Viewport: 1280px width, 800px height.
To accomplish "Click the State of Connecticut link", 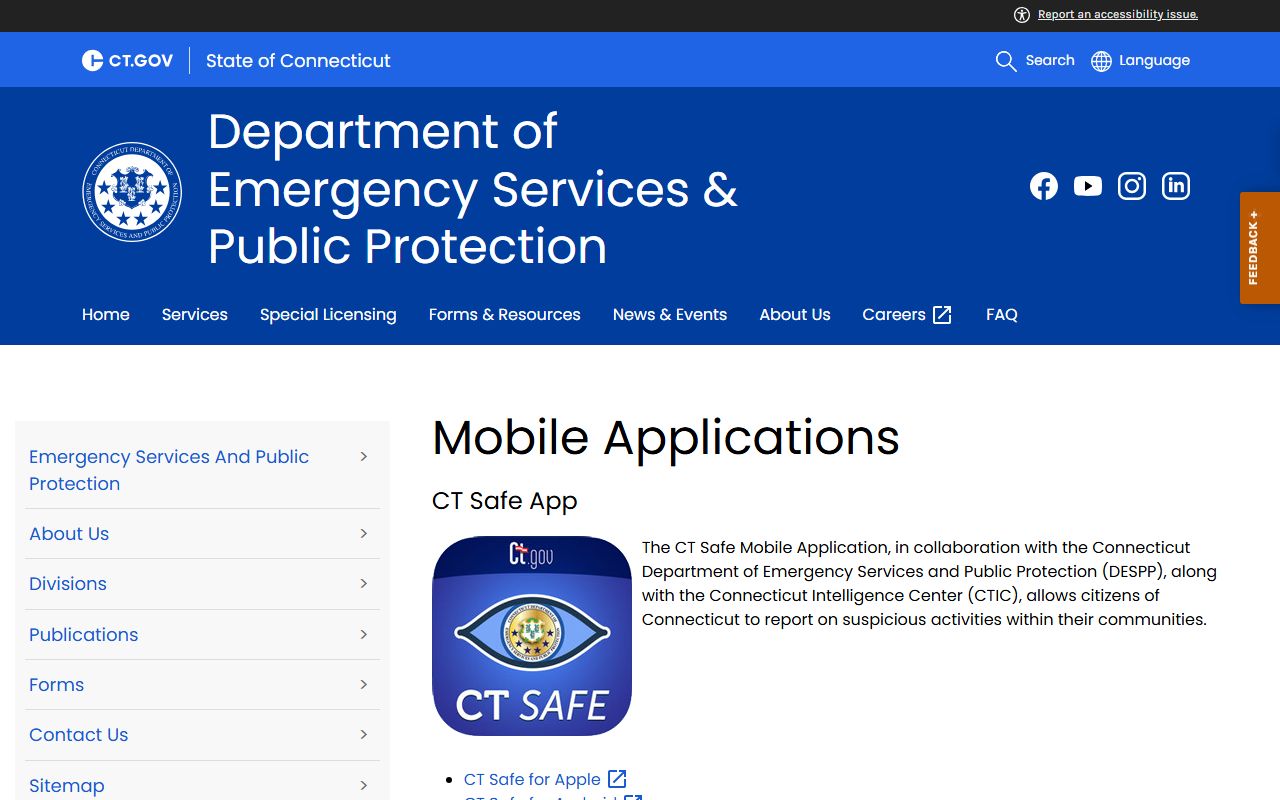I will [x=298, y=61].
